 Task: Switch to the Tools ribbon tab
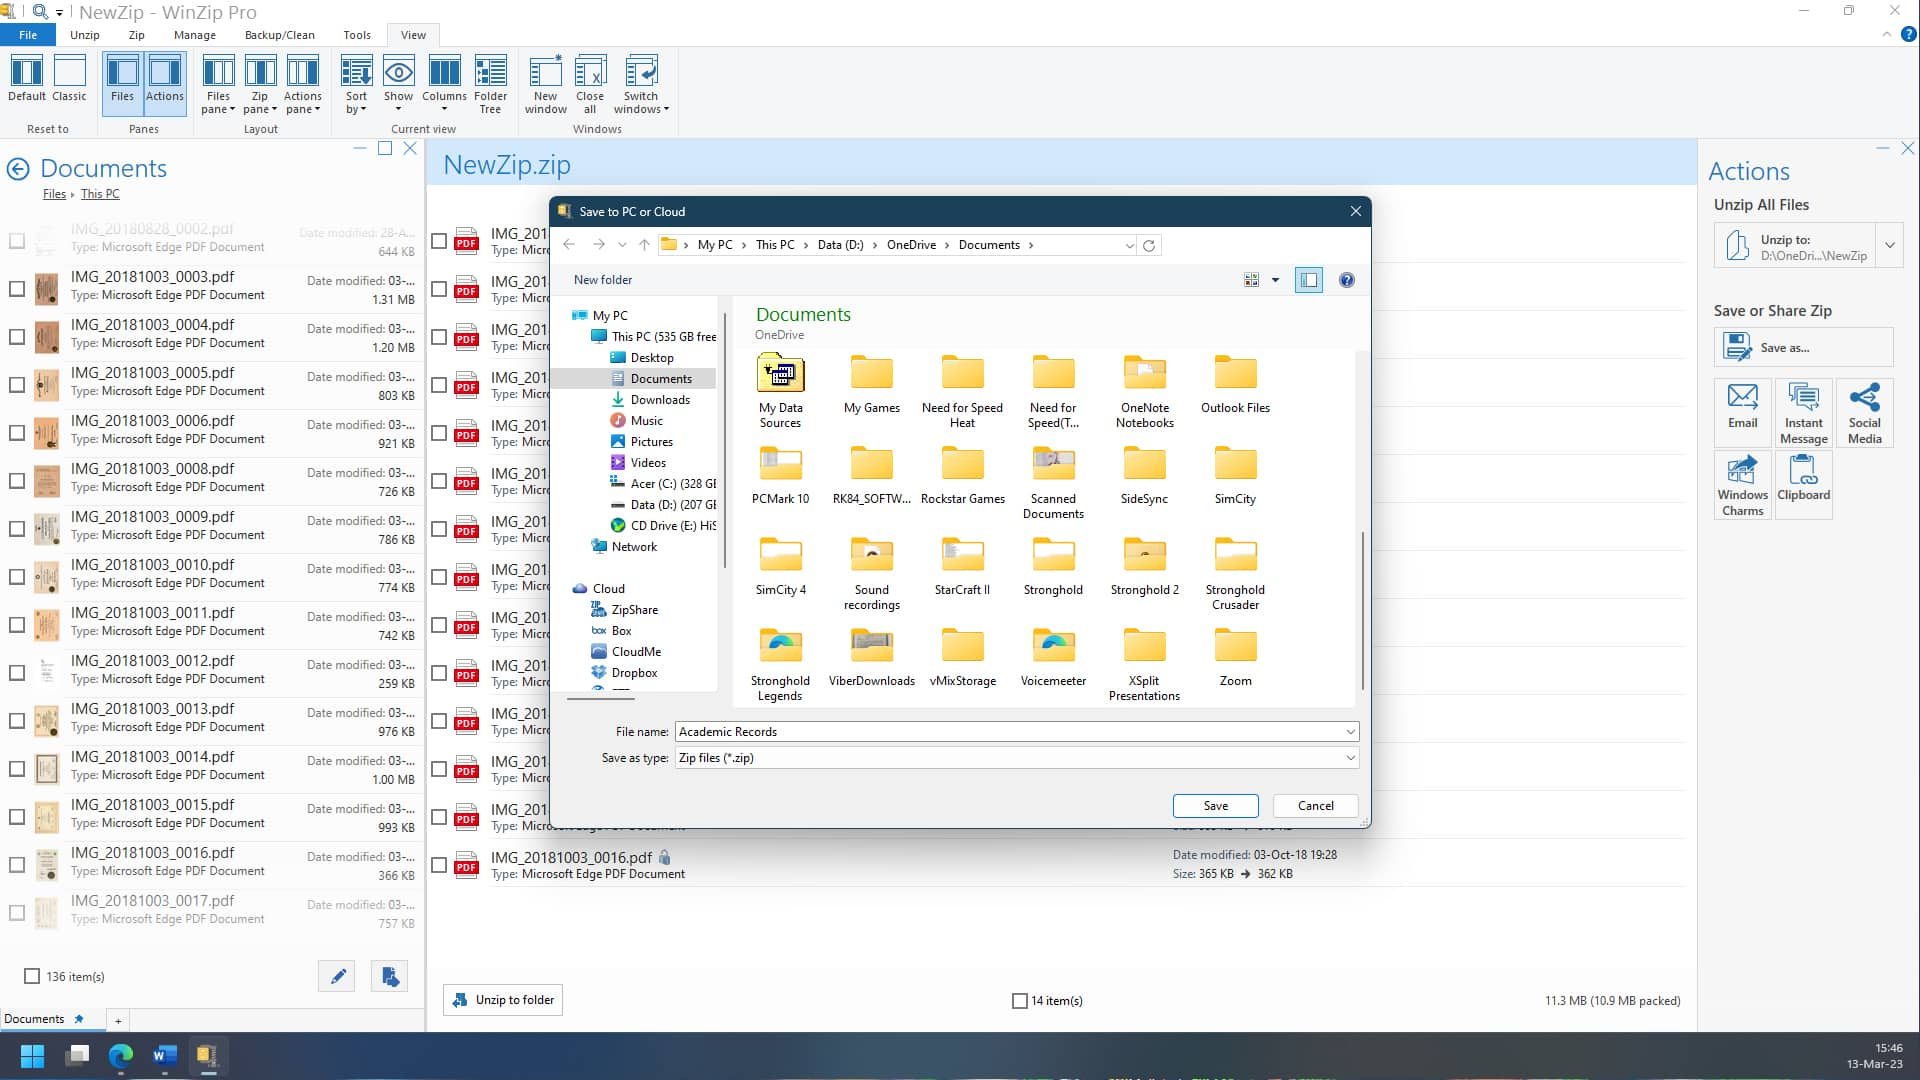pos(357,35)
